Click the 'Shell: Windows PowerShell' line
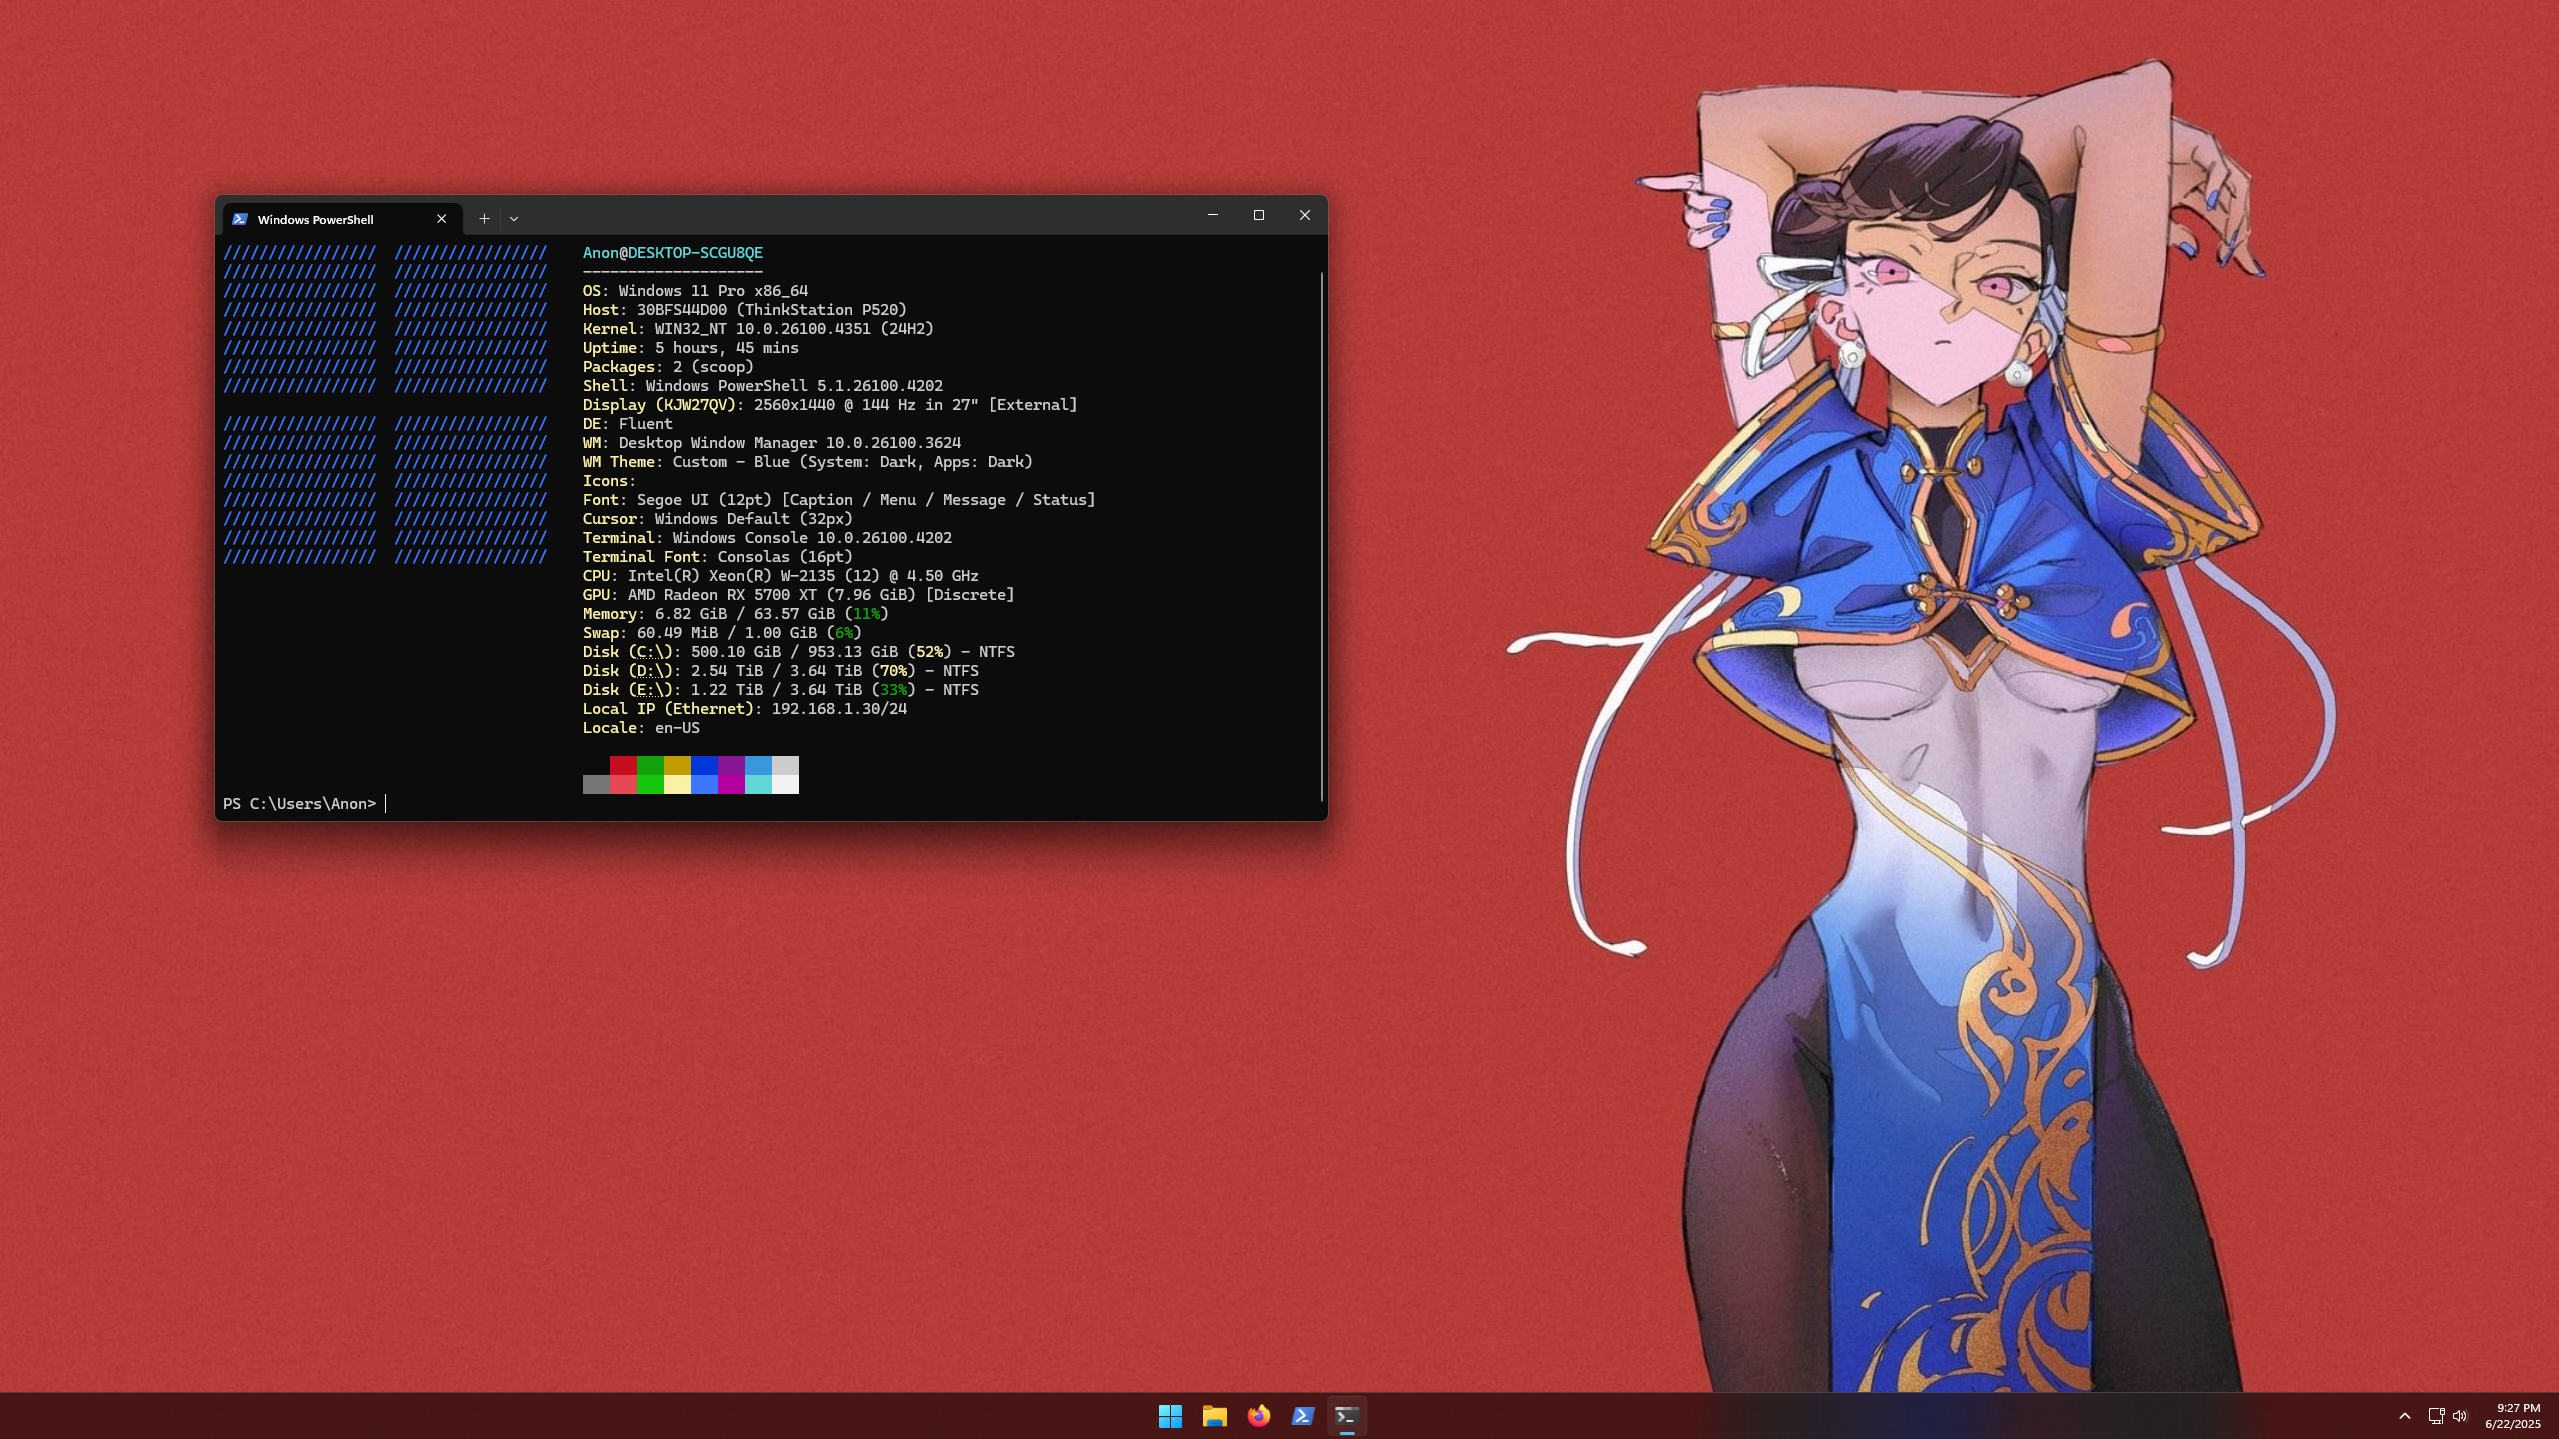The height and width of the screenshot is (1439, 2559). click(763, 386)
